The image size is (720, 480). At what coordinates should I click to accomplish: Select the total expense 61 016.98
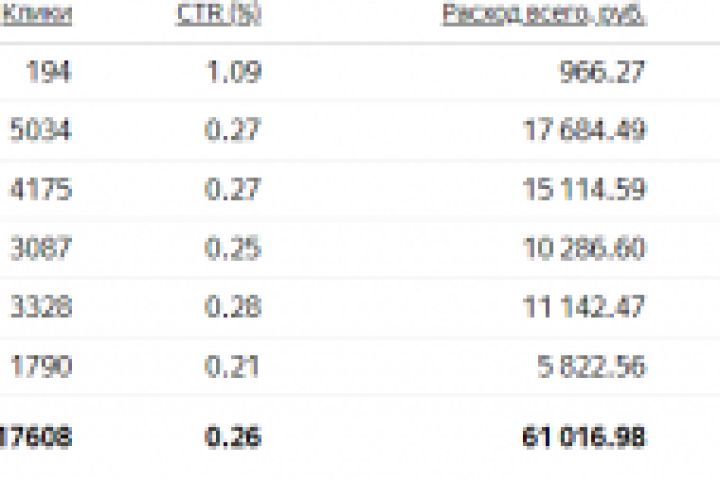click(x=584, y=436)
